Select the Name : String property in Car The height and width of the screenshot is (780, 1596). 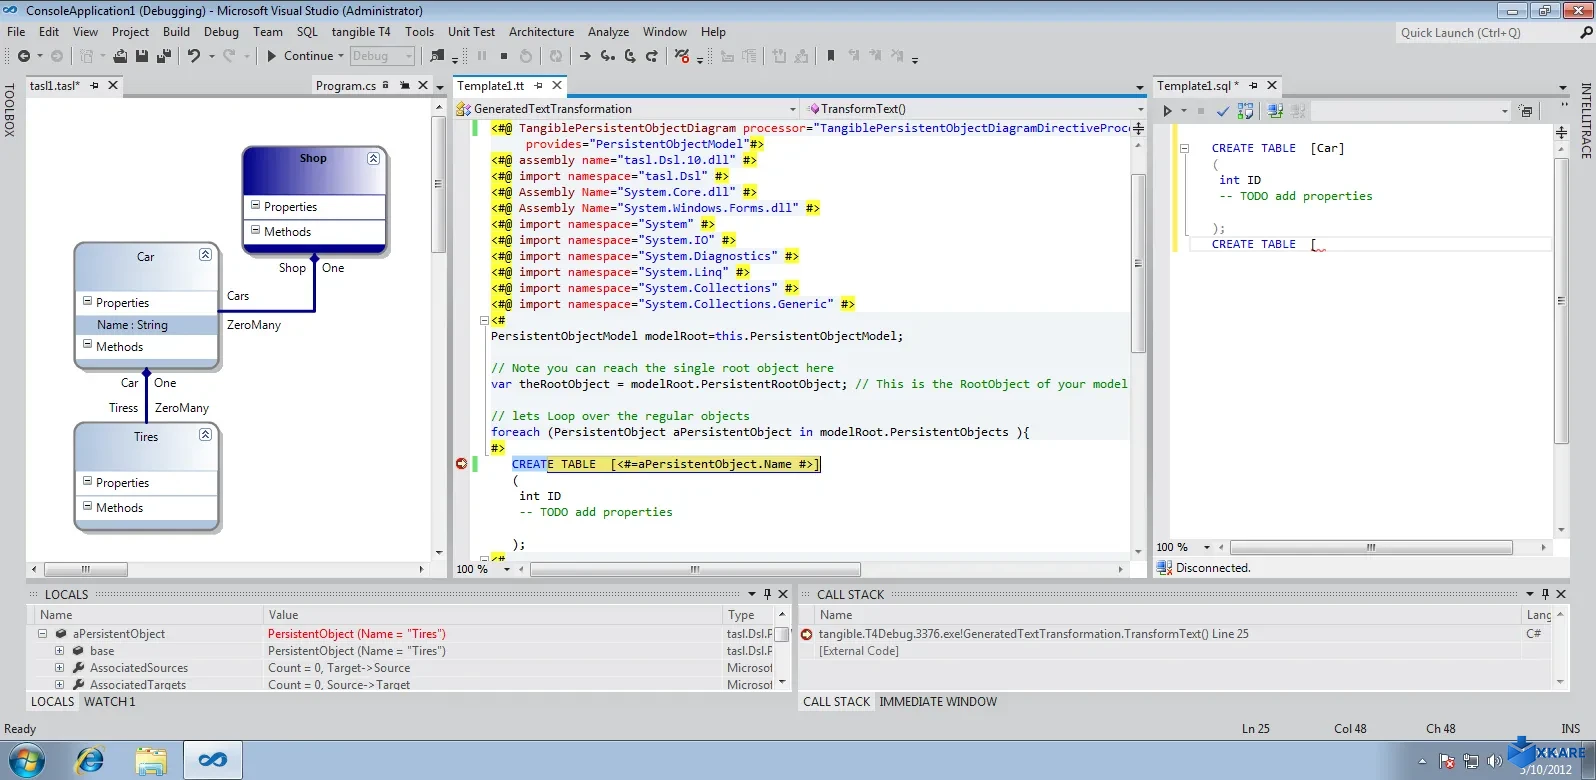pos(147,325)
